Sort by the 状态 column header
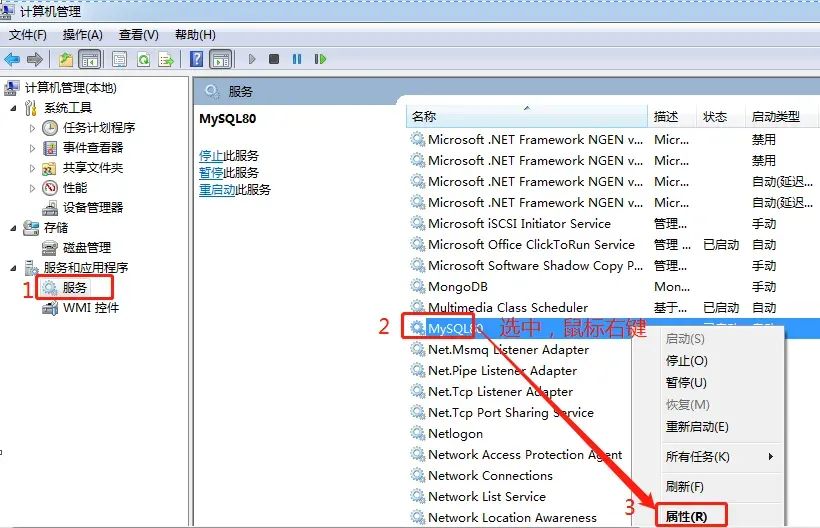The height and width of the screenshot is (528, 820). pos(721,117)
